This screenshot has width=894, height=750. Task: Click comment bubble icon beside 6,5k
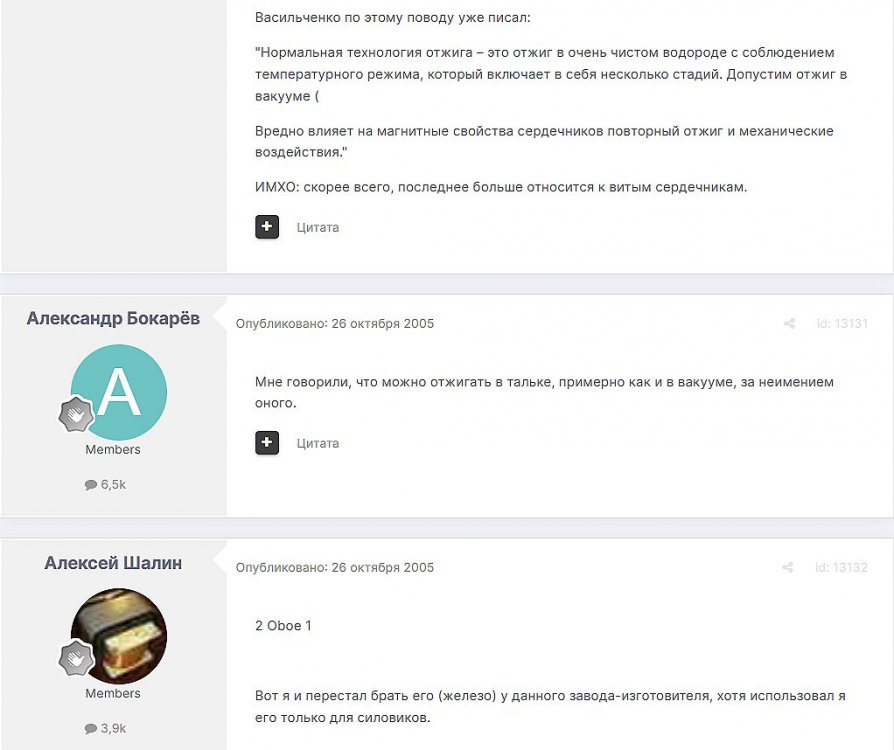[x=91, y=485]
